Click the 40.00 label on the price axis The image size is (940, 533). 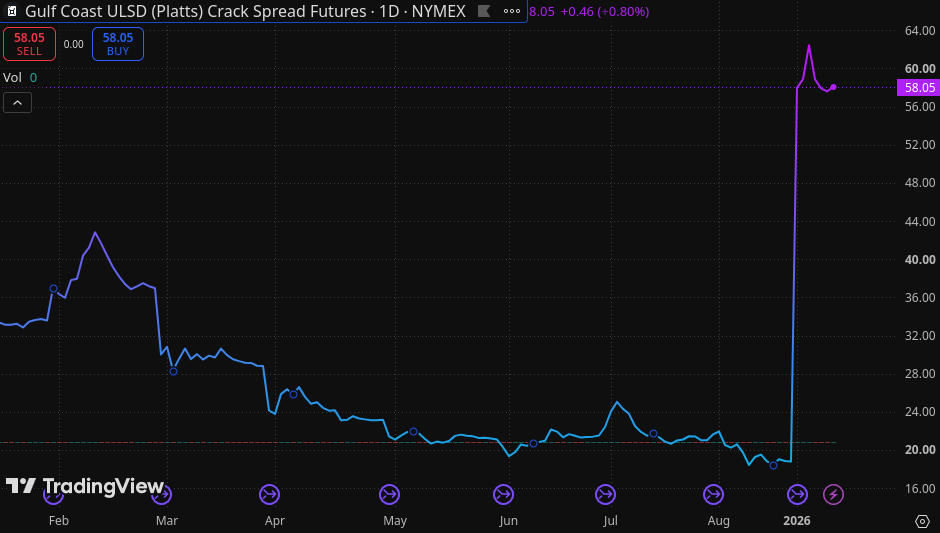pyautogui.click(x=920, y=260)
